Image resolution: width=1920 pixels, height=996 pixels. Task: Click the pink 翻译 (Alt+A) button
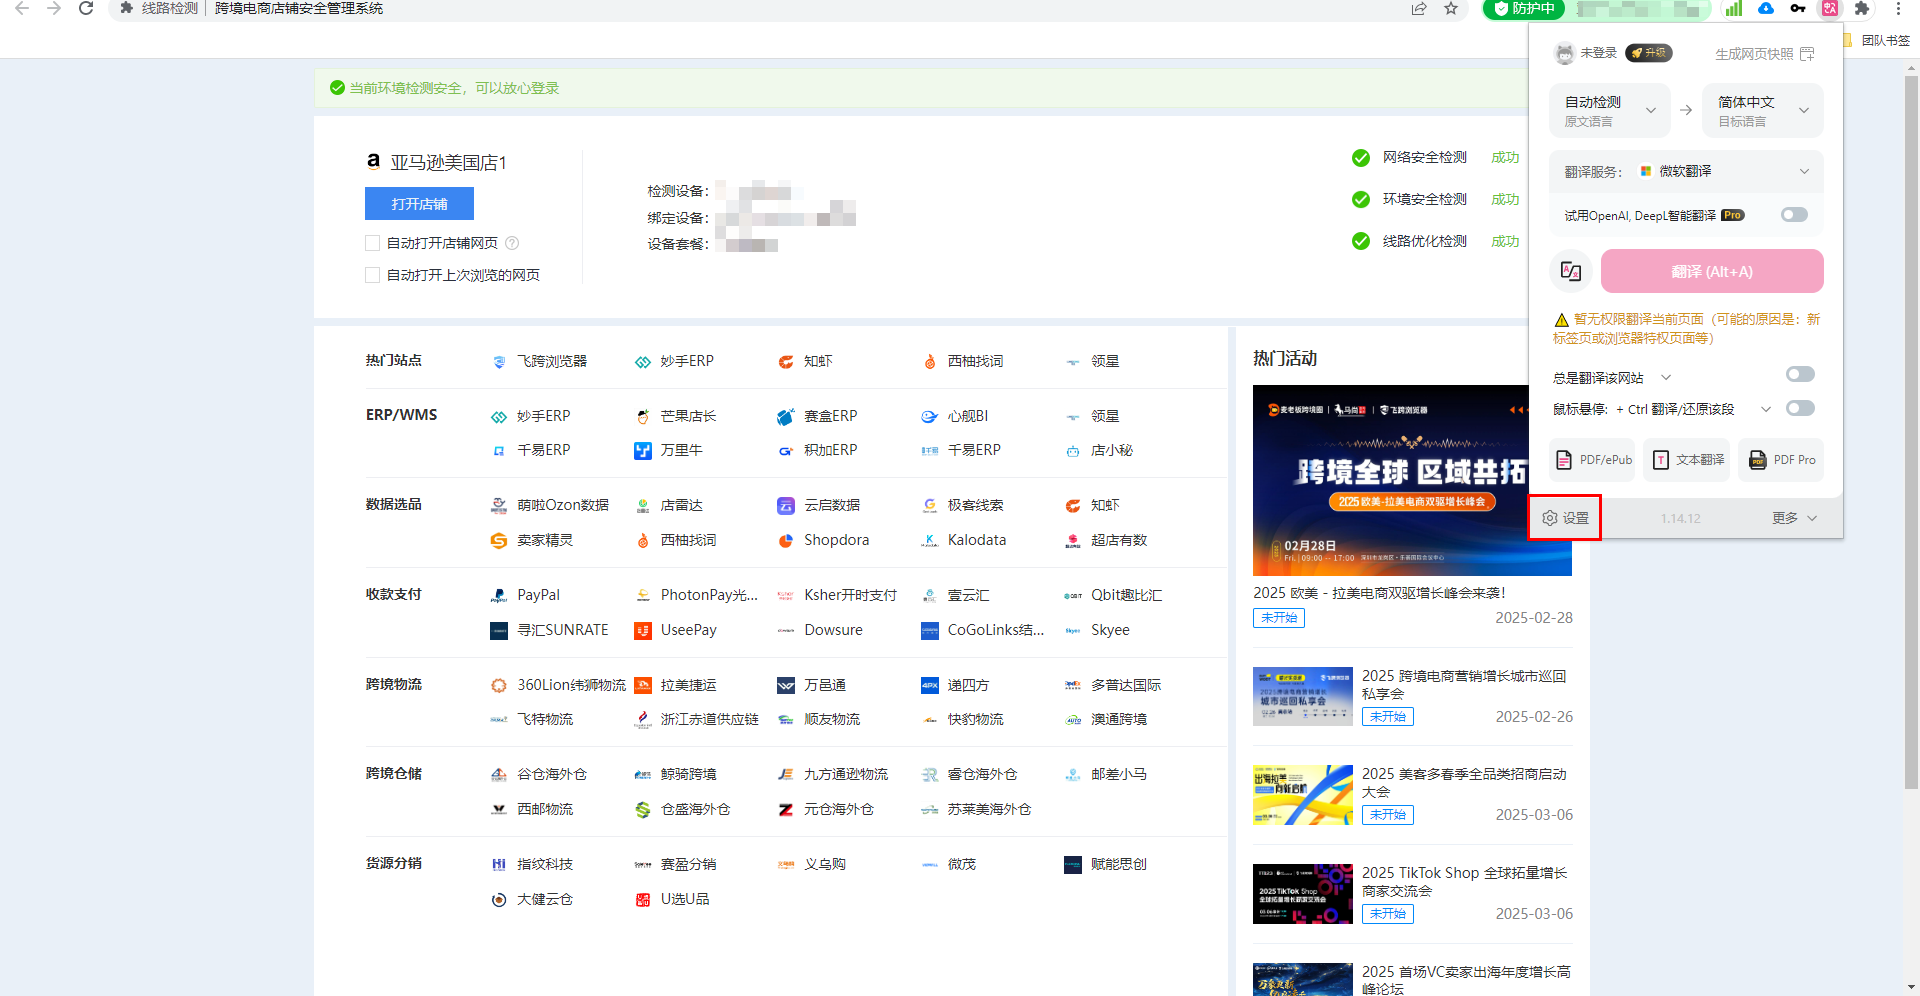coord(1712,271)
